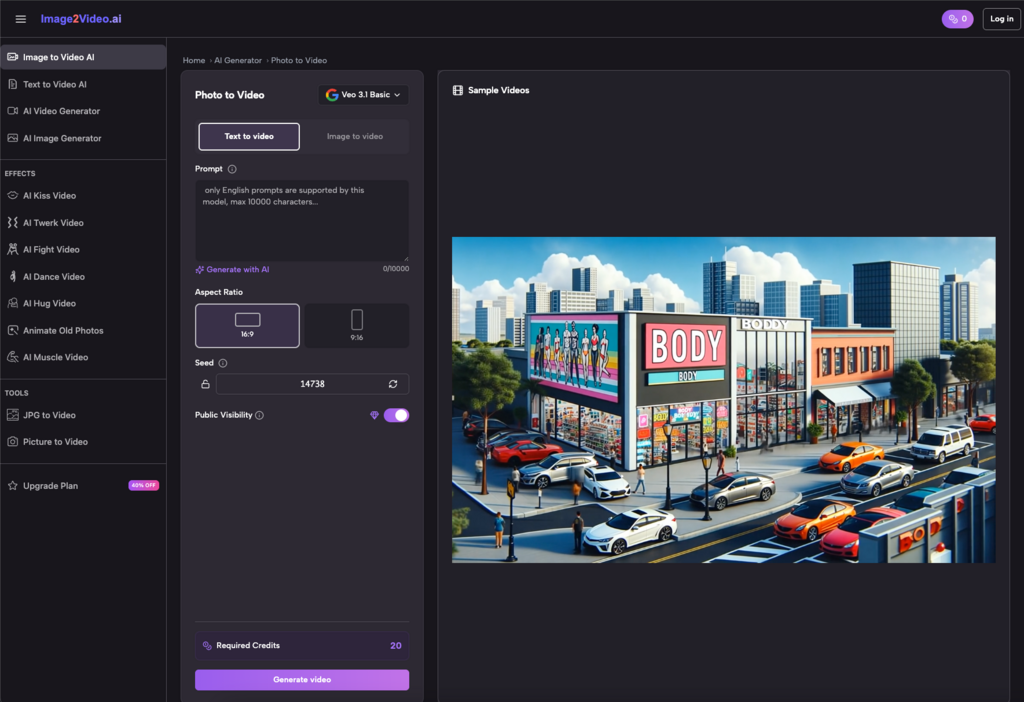1024x702 pixels.
Task: Click the Public Visibility info icon
Action: pos(260,415)
